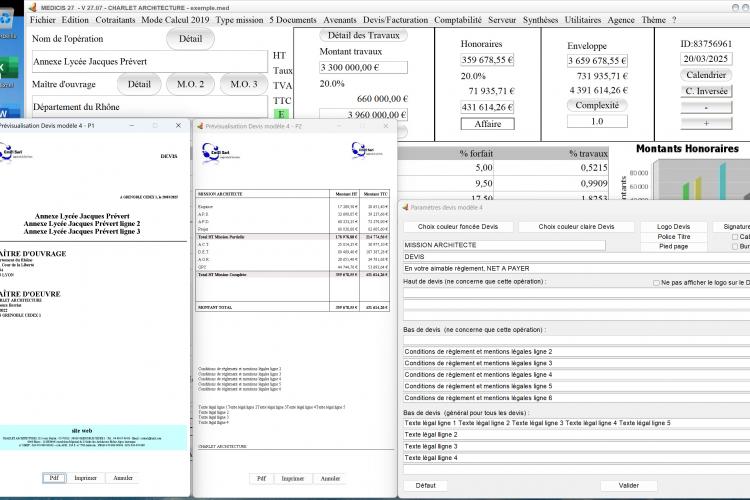Toggle Ne pas afficher le logo checkbox

(656, 283)
